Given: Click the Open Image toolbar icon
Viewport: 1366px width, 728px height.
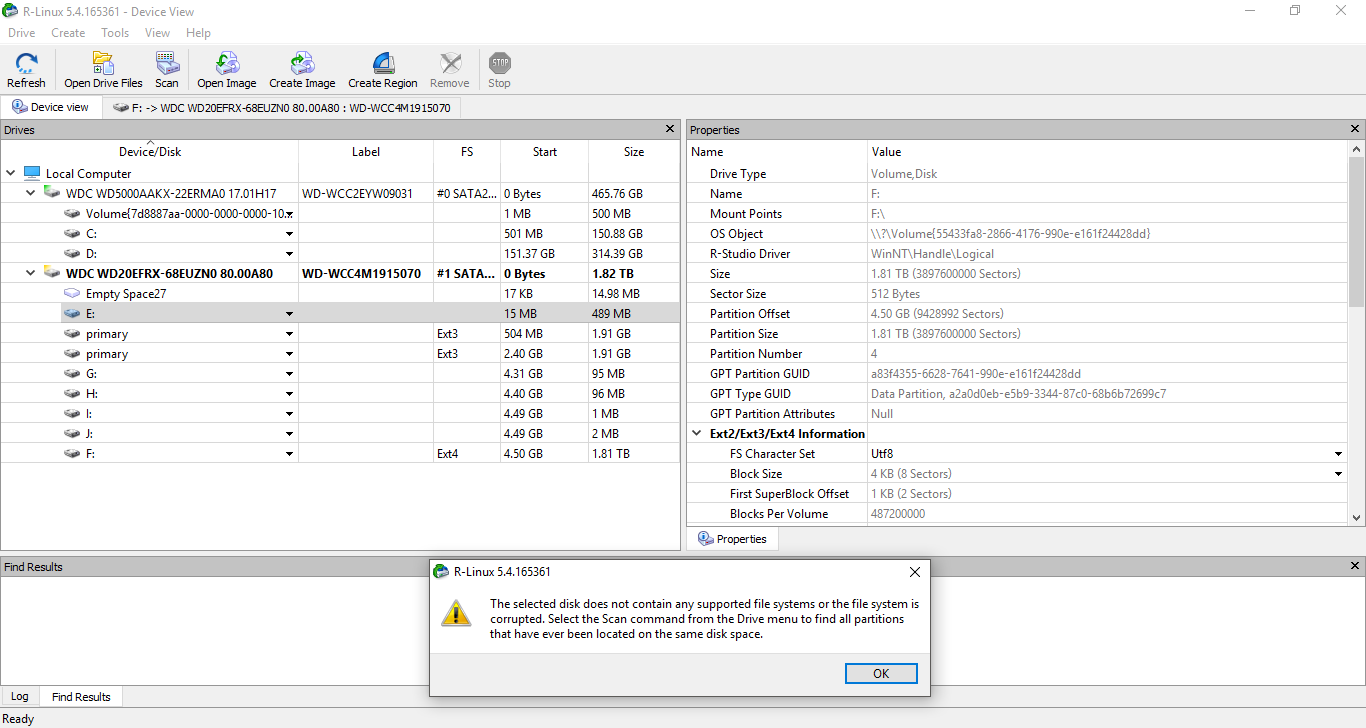Looking at the screenshot, I should coord(227,64).
